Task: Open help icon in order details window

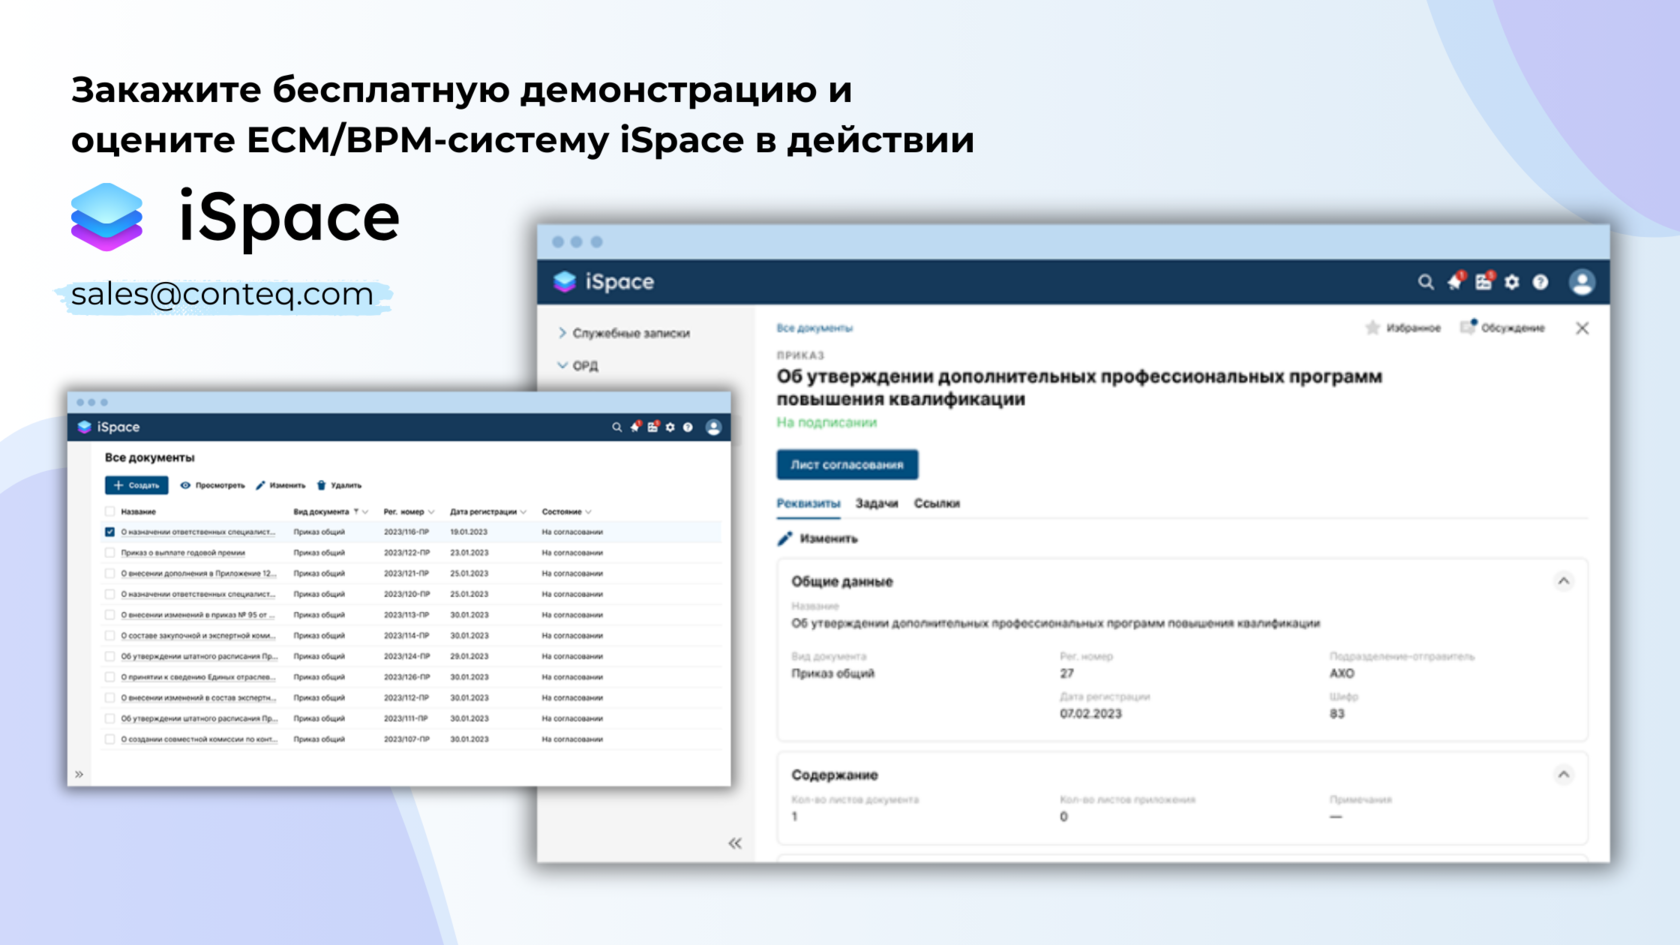Action: (x=1541, y=282)
